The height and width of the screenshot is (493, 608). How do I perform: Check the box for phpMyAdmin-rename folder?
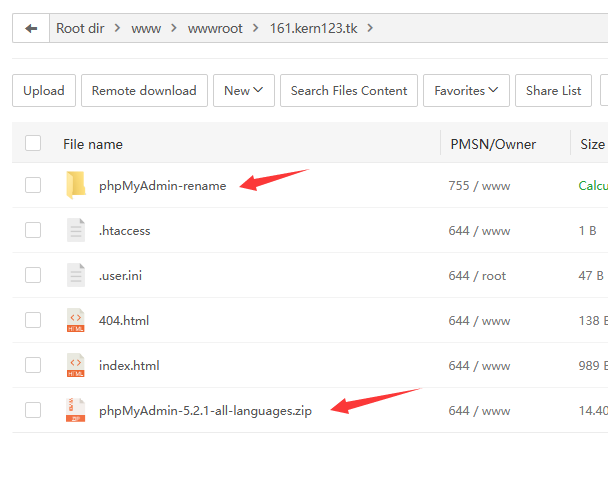33,185
